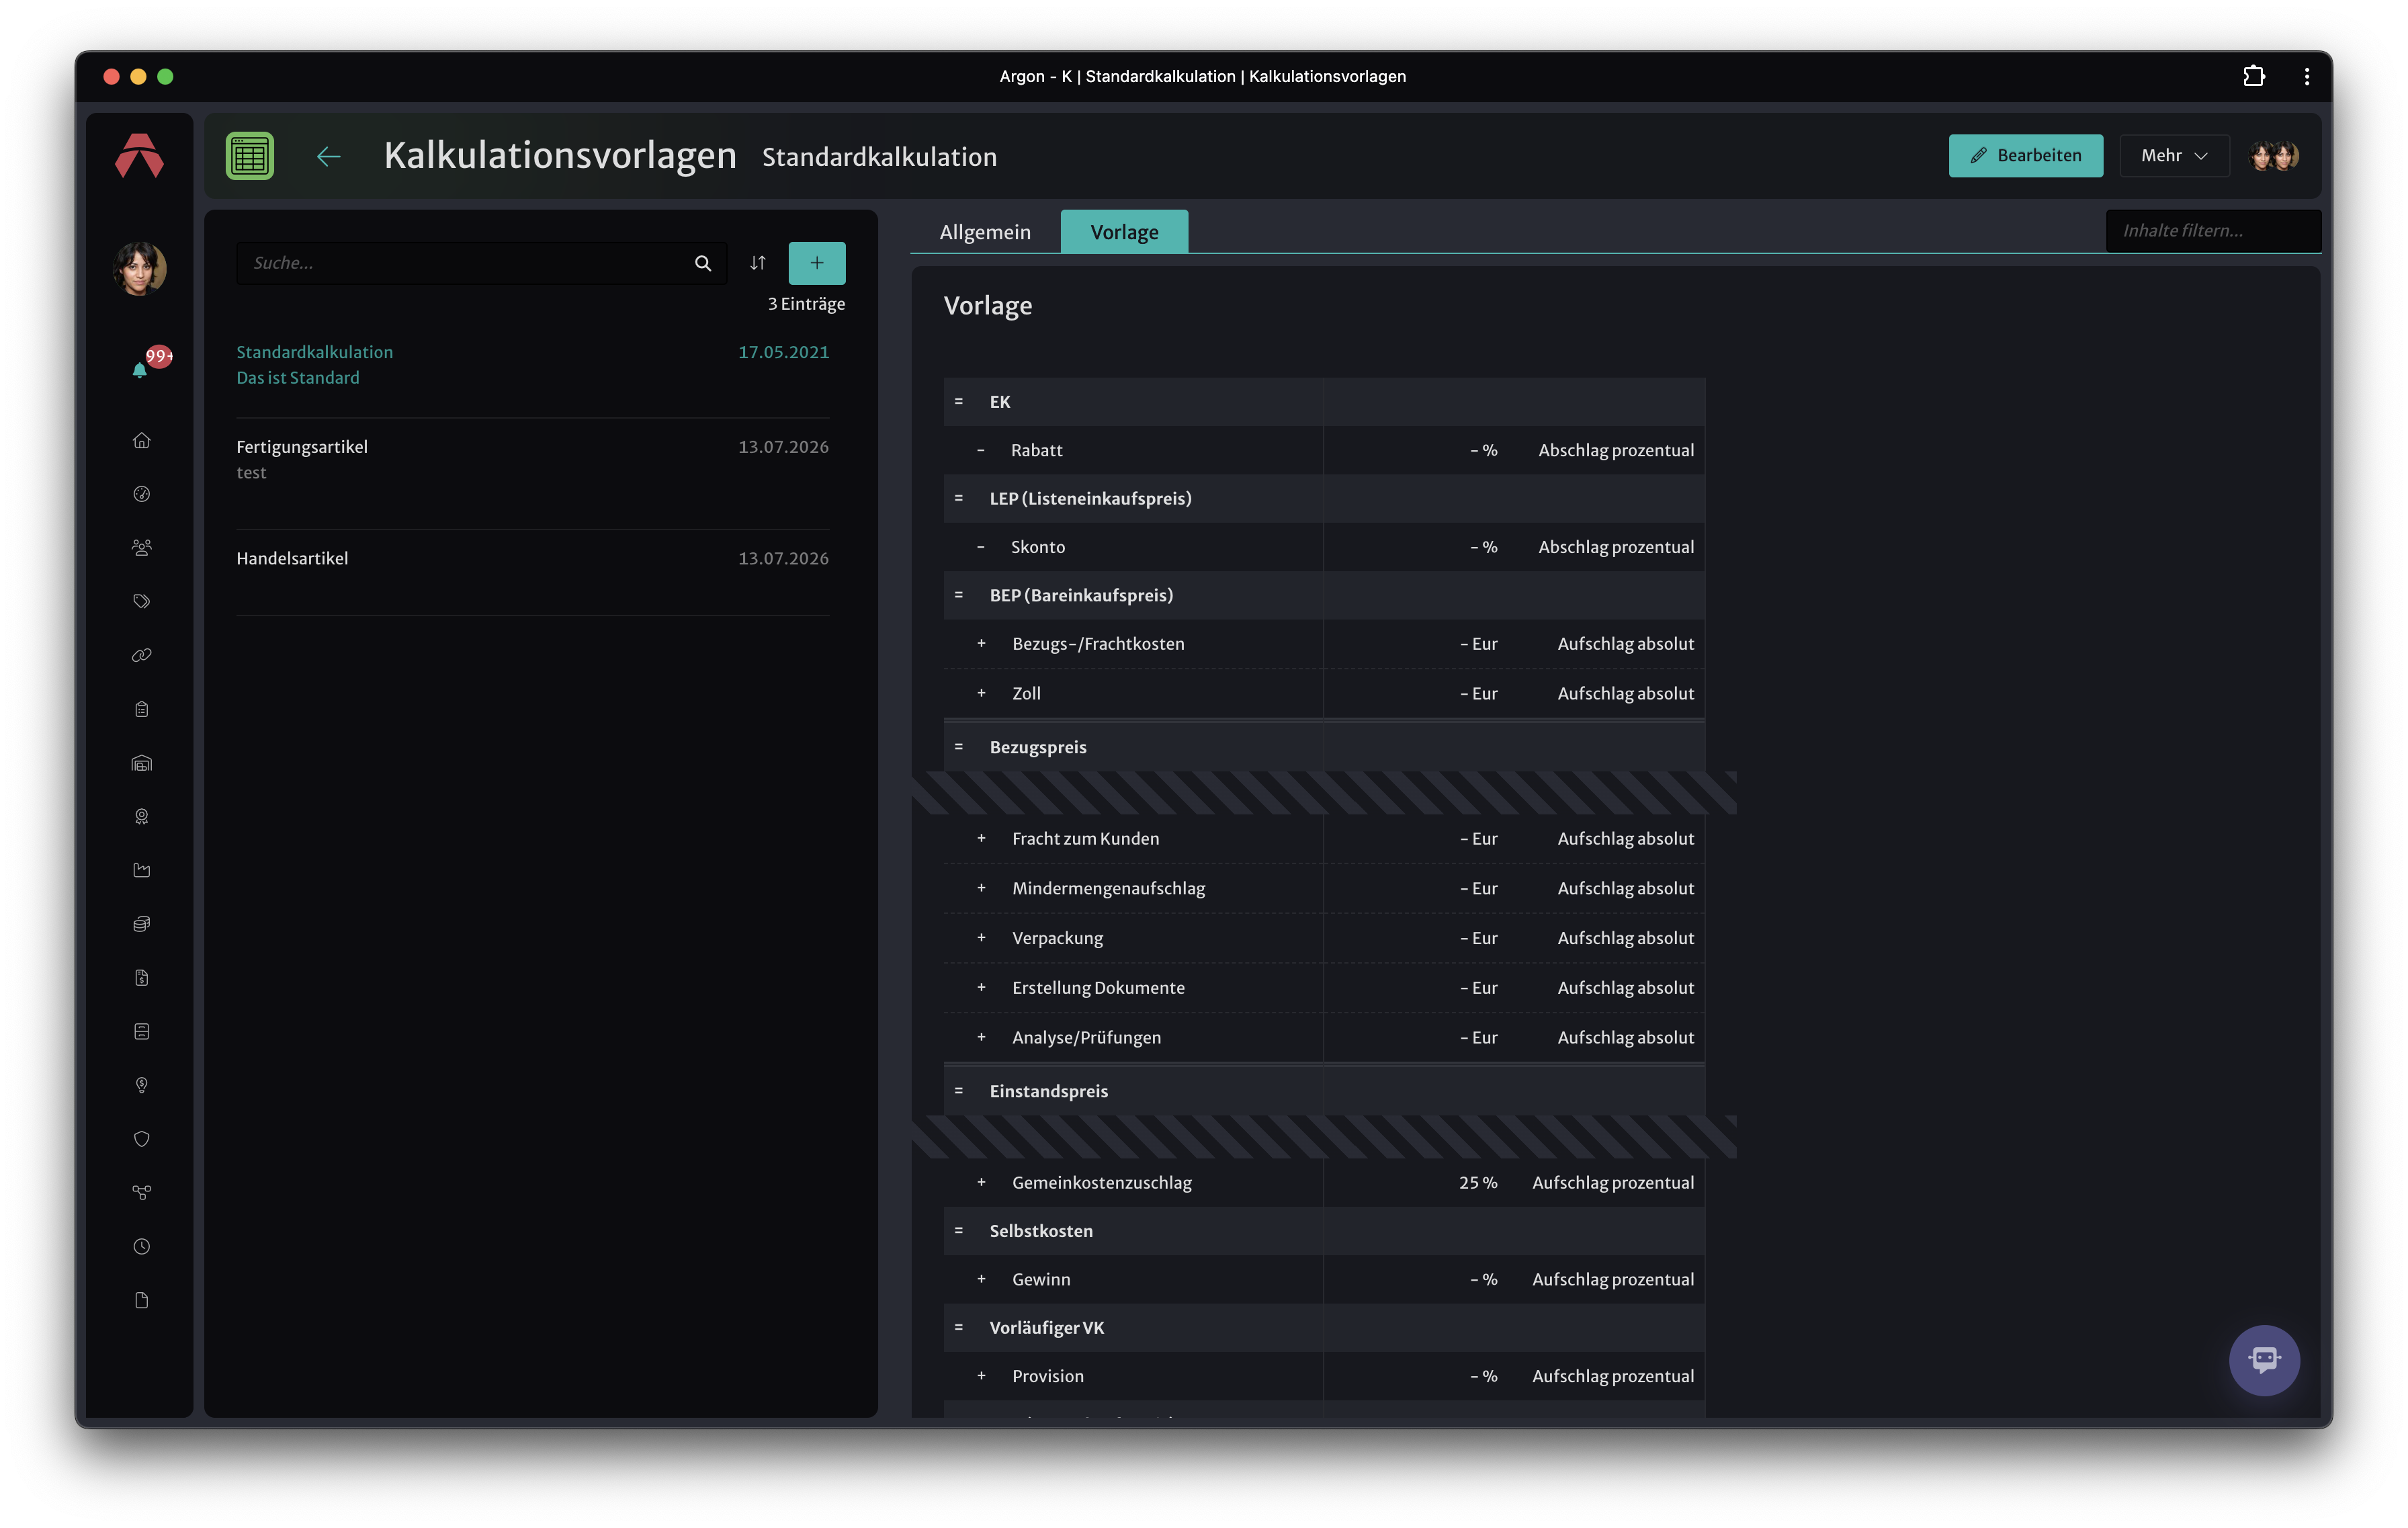Open the workflow nodes icon in sidebar
Viewport: 2408px width, 1528px height.
pos(141,1192)
